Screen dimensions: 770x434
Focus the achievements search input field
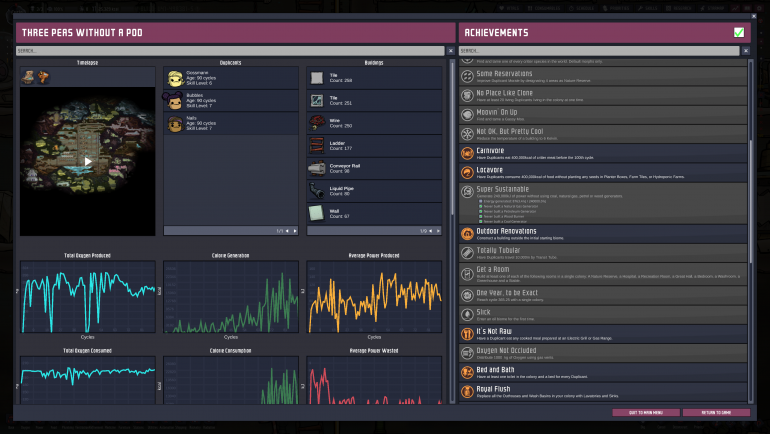tap(600, 50)
